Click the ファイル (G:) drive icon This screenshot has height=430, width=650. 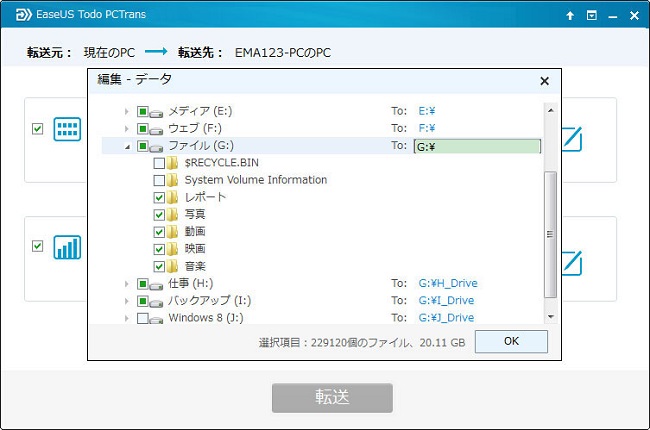(156, 148)
